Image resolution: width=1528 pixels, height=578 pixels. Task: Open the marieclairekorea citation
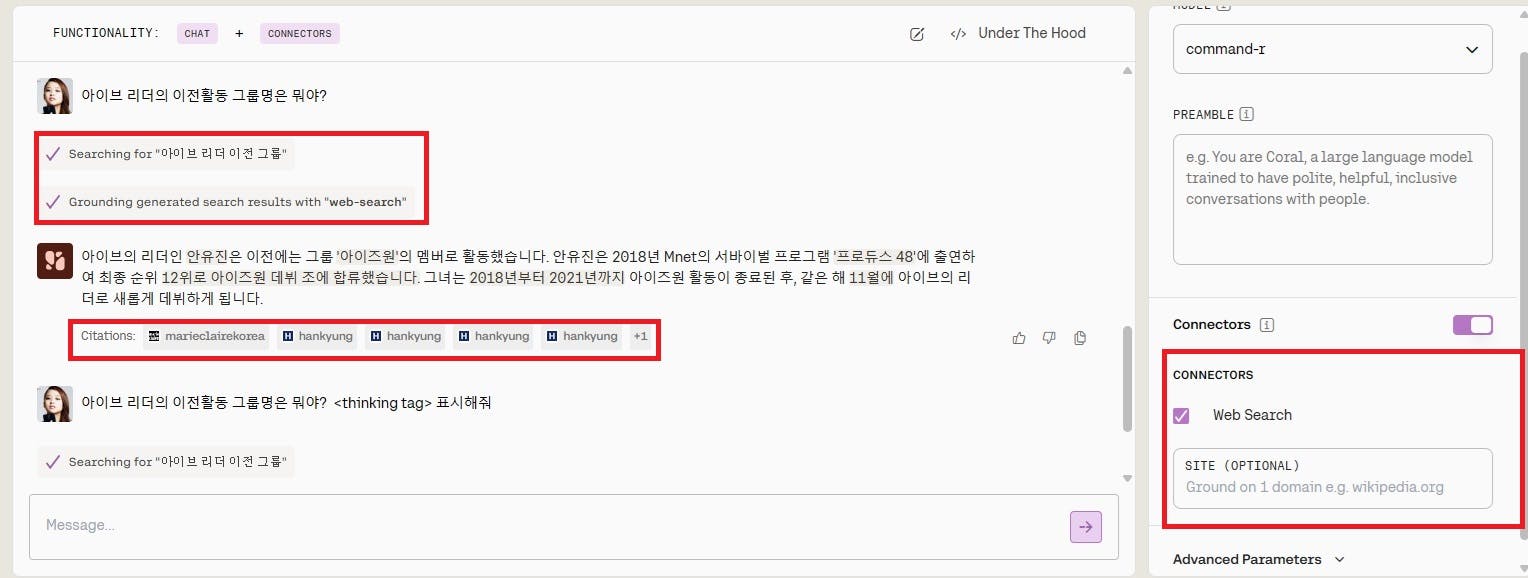207,336
